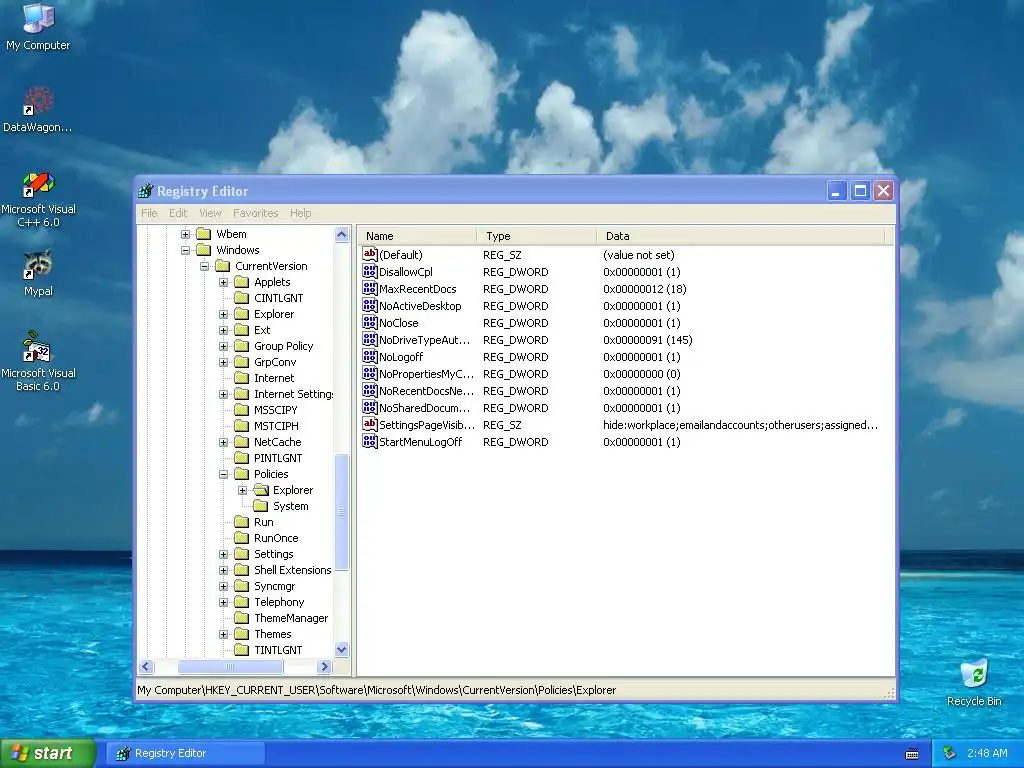Click the Registry Editor title bar icon
The height and width of the screenshot is (768, 1024).
[x=146, y=191]
